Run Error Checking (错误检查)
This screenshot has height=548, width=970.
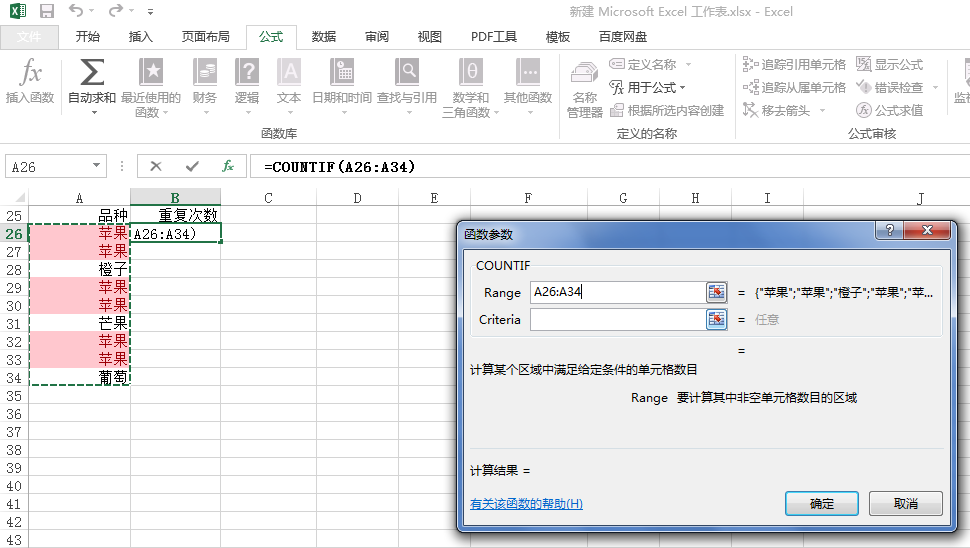[890, 87]
